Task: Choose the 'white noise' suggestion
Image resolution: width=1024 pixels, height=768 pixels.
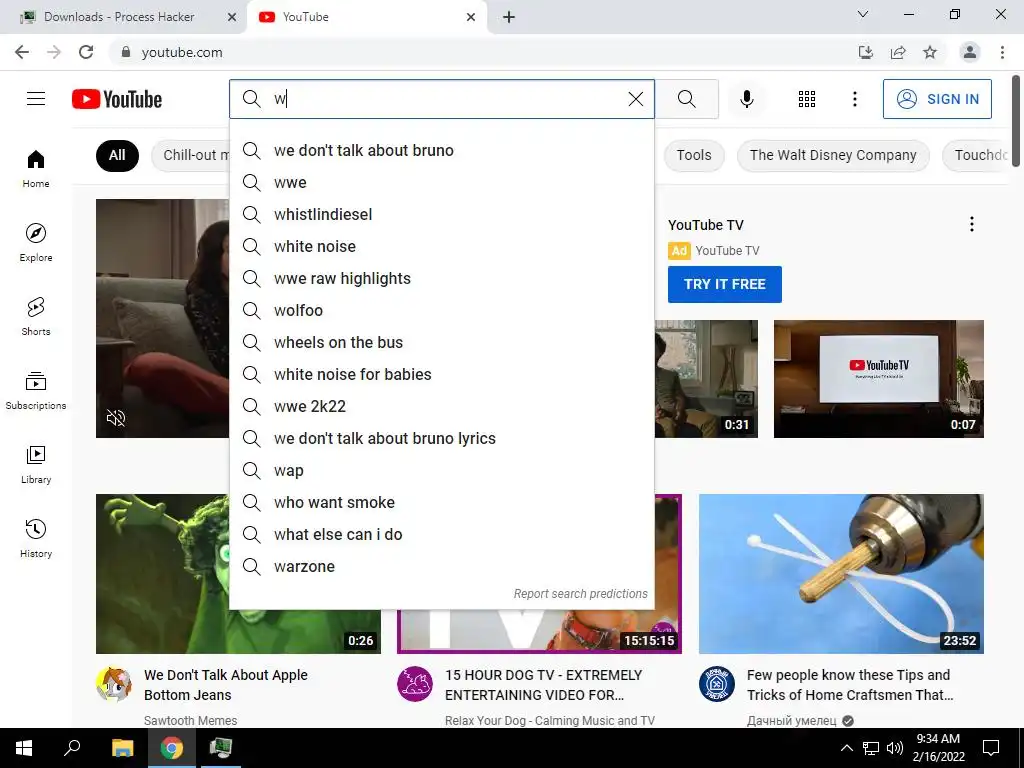Action: click(x=441, y=246)
